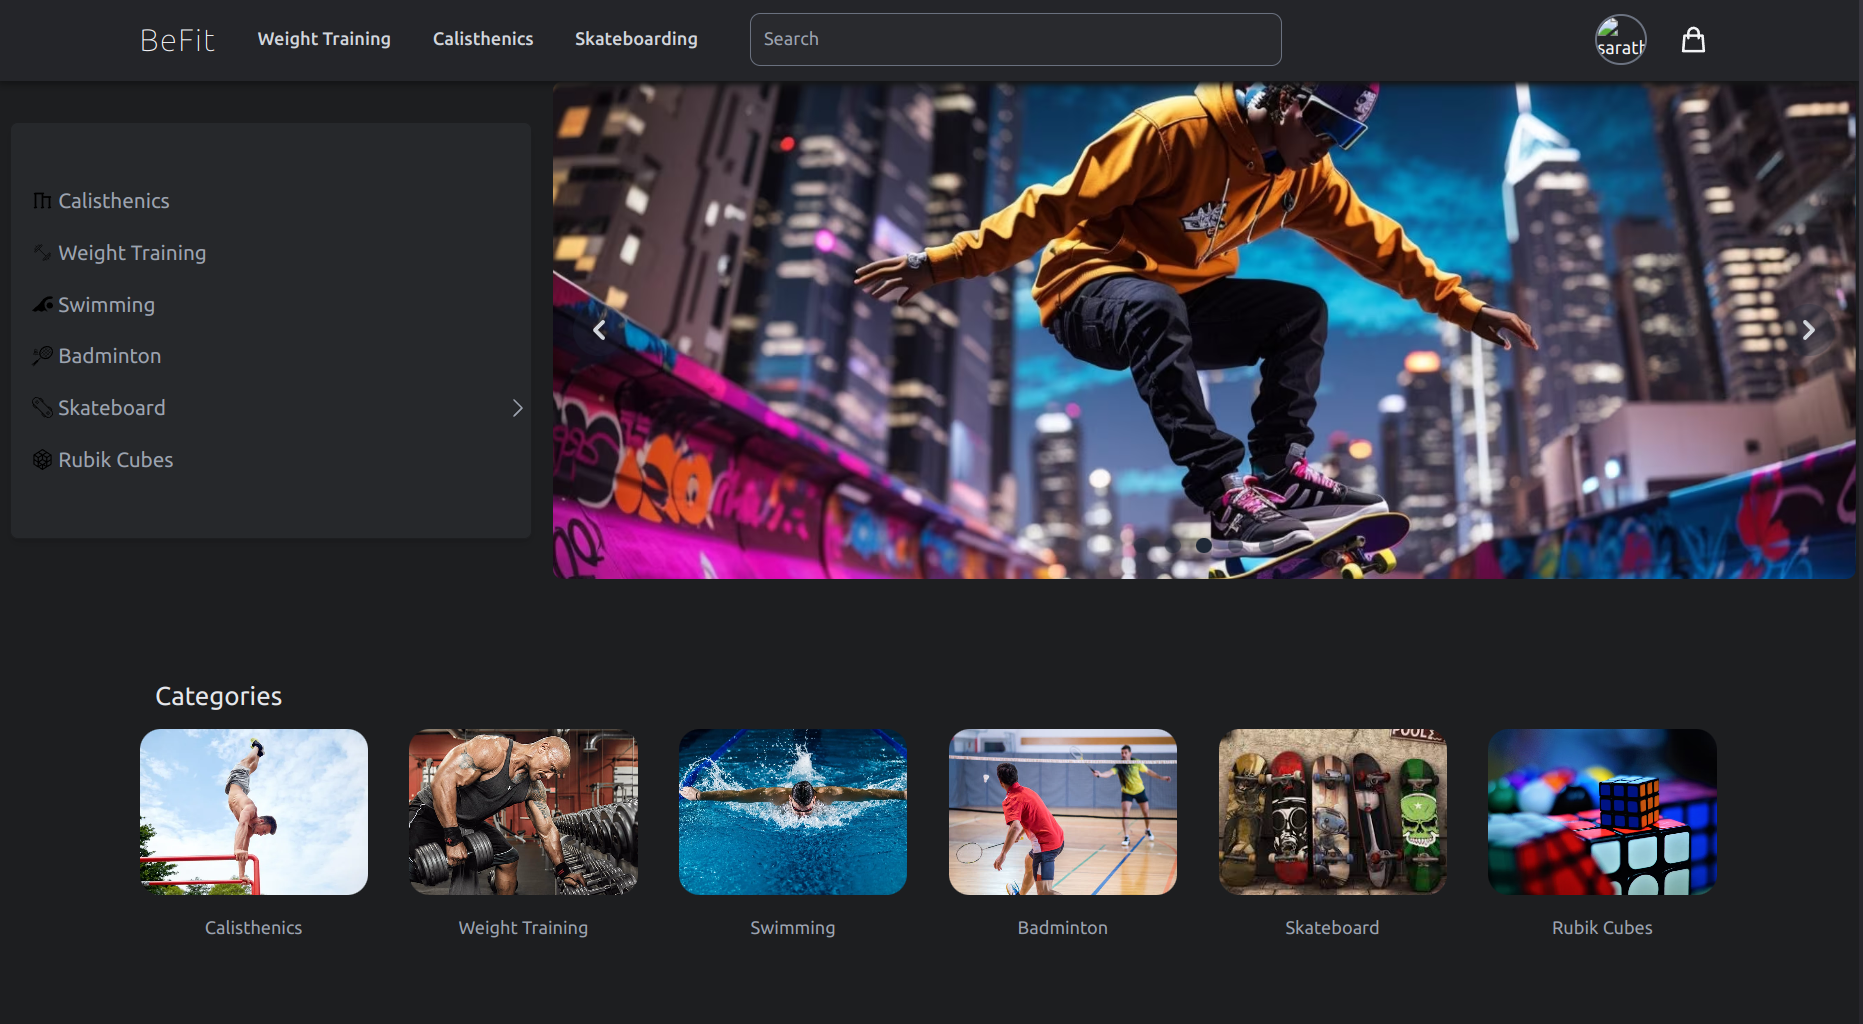Advance to next carousel slide

1808,330
